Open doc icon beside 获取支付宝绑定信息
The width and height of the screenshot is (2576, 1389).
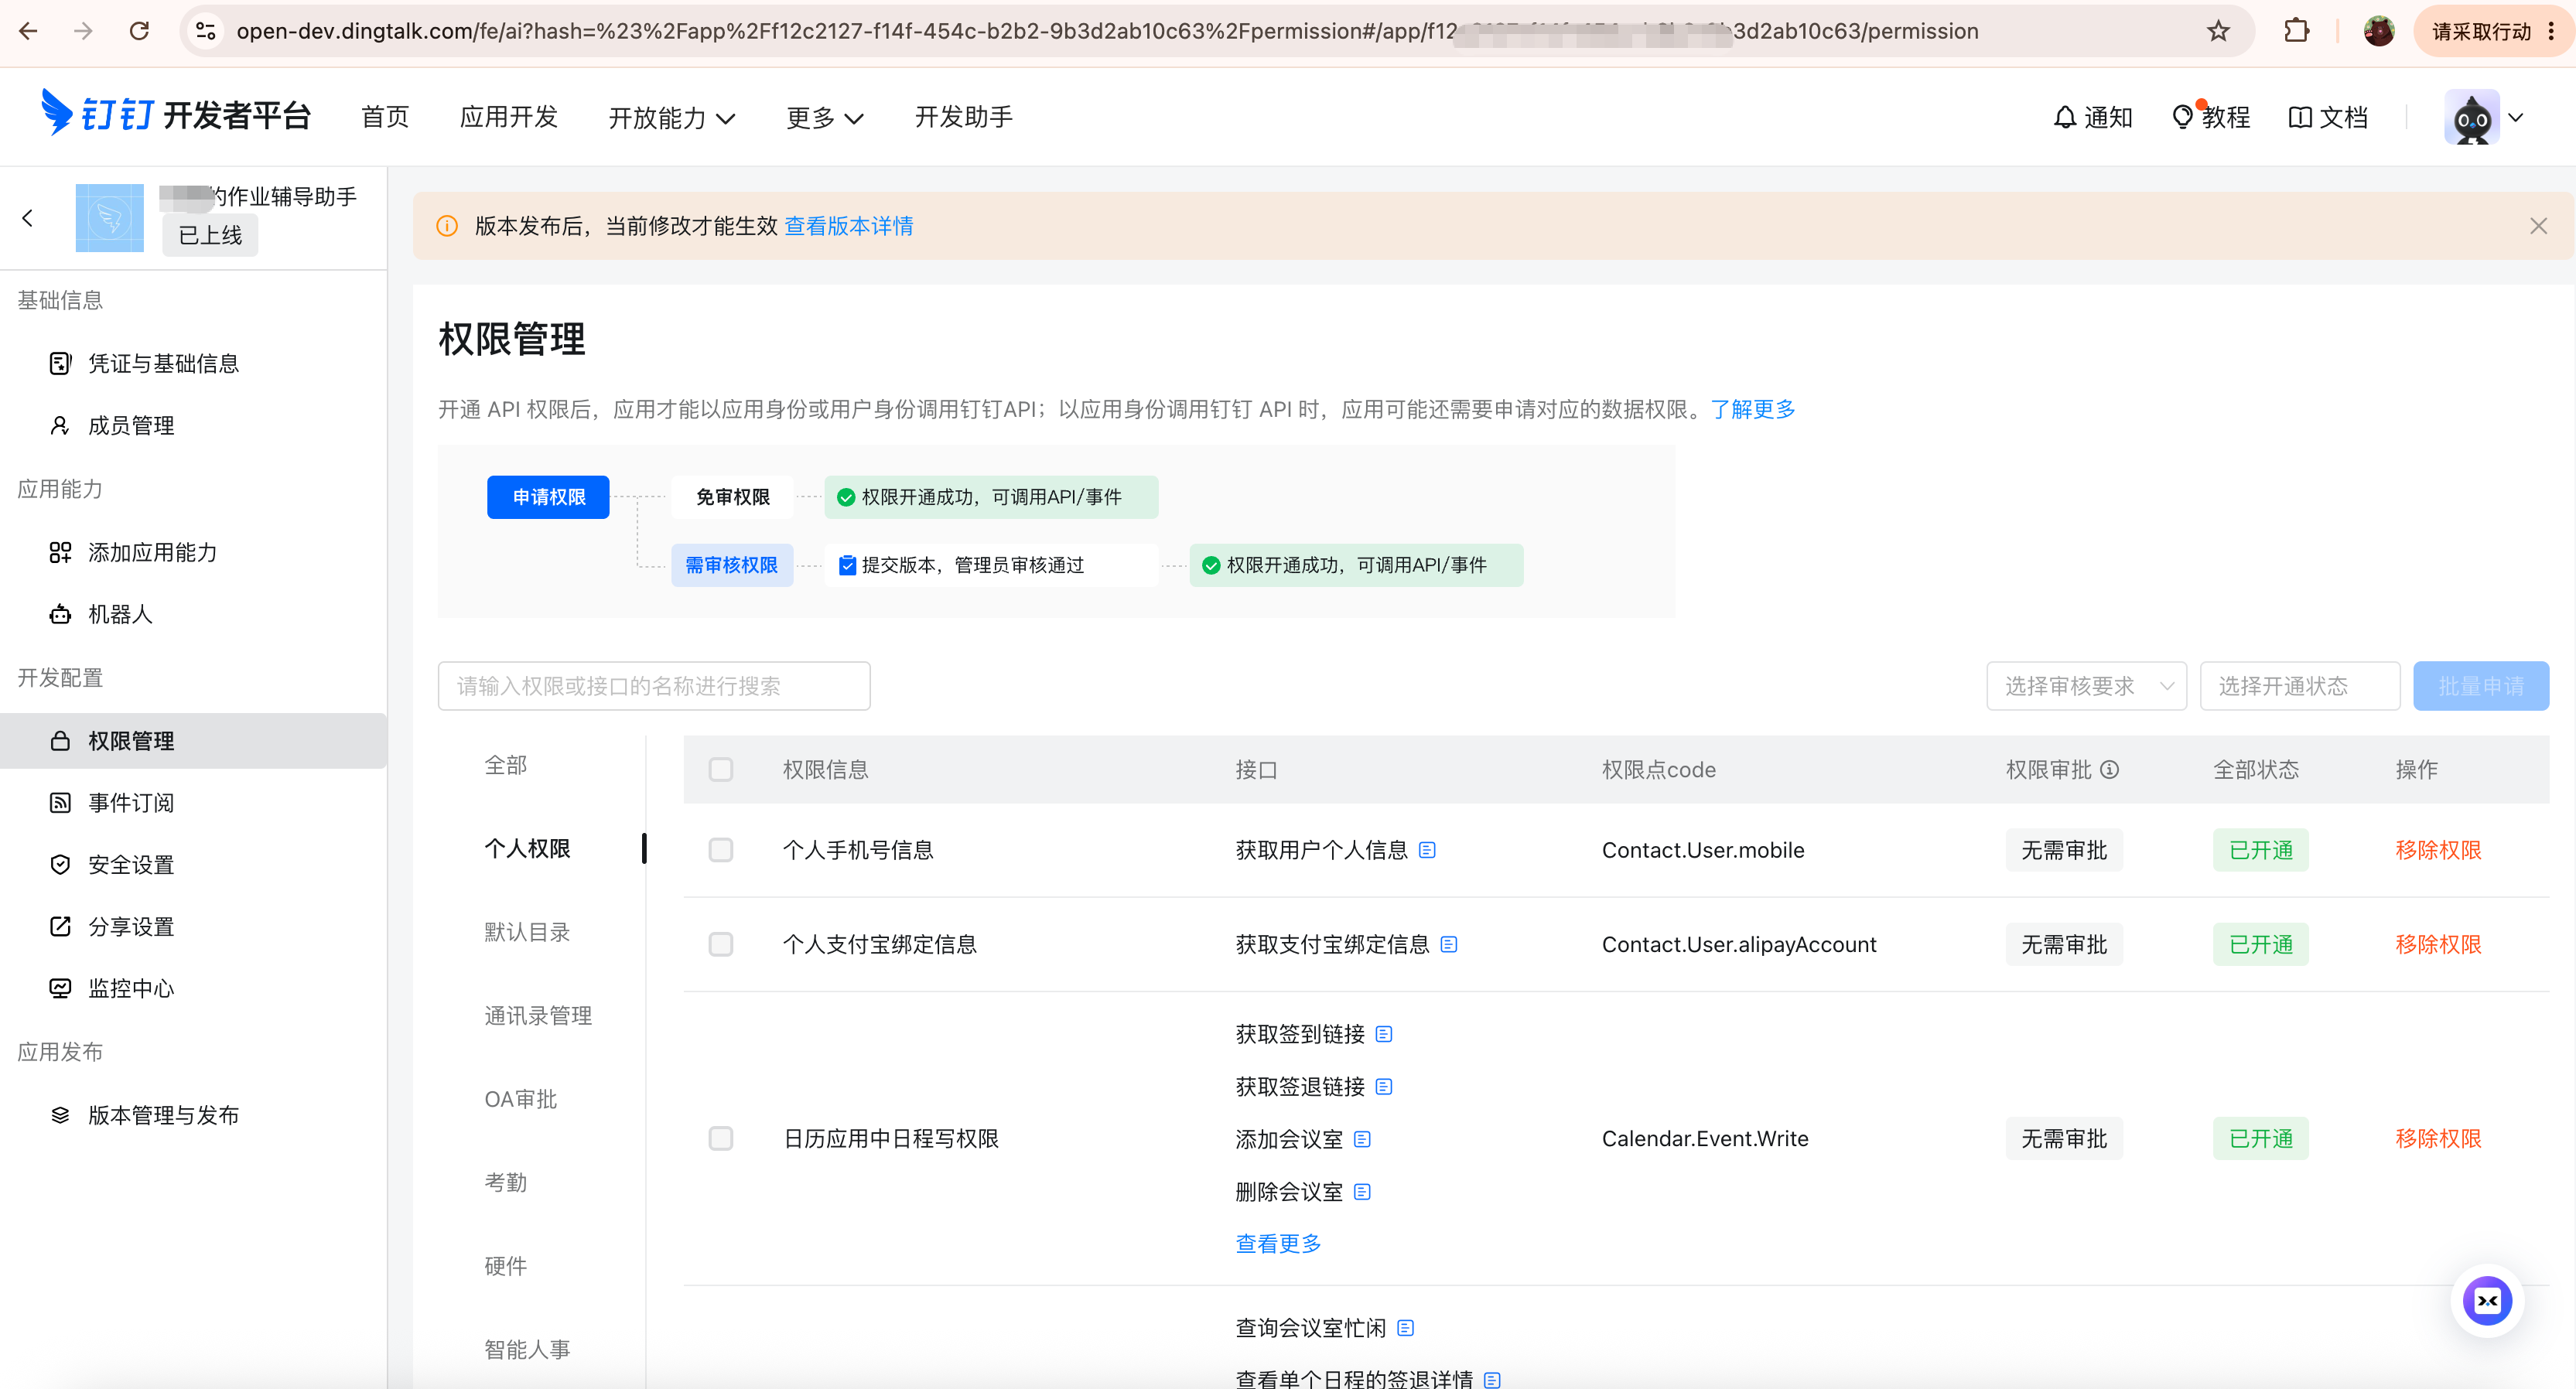[1449, 944]
